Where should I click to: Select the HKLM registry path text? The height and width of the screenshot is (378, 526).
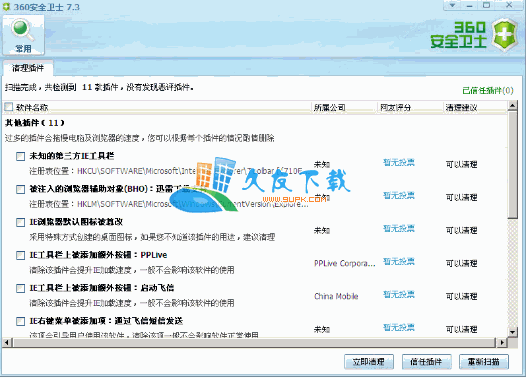pos(193,204)
